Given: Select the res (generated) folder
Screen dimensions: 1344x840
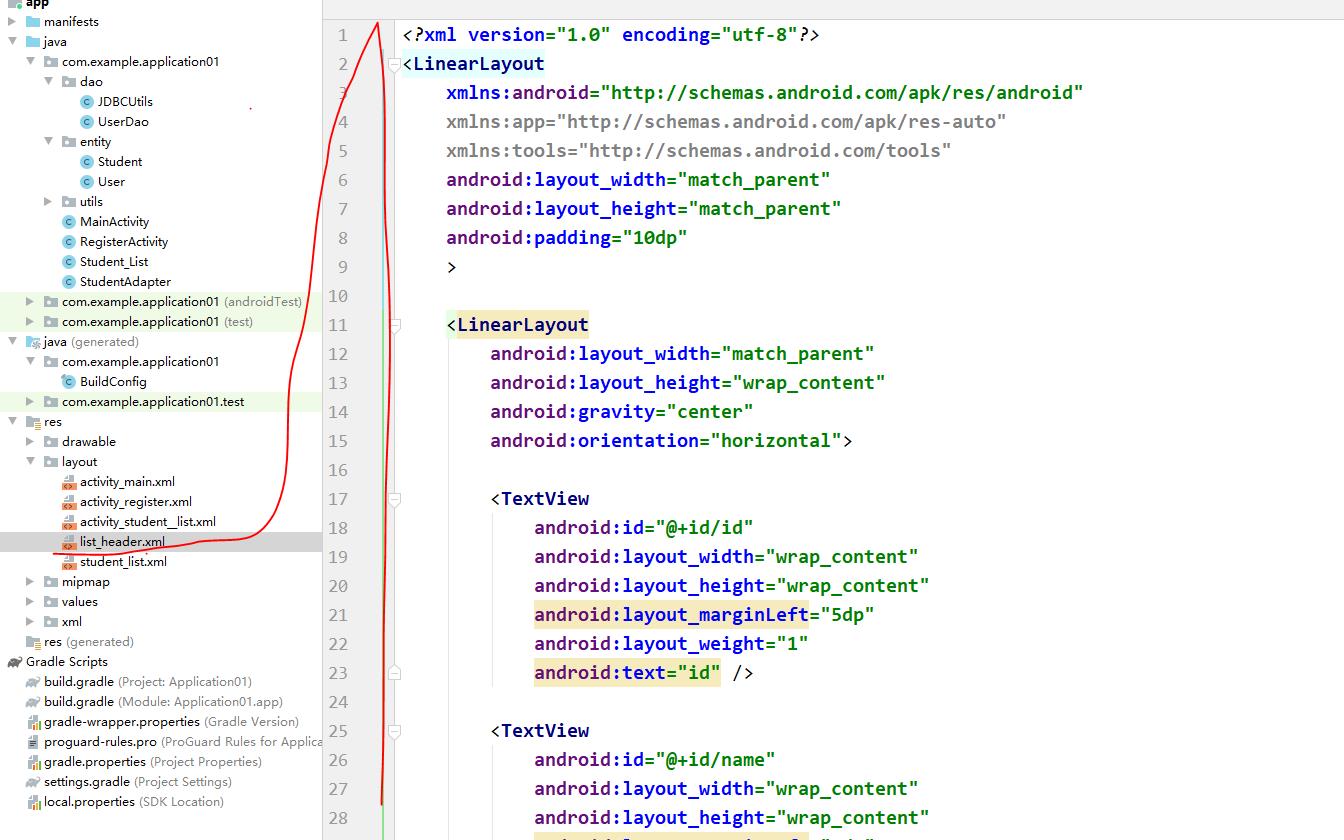Looking at the screenshot, I should click(x=88, y=641).
